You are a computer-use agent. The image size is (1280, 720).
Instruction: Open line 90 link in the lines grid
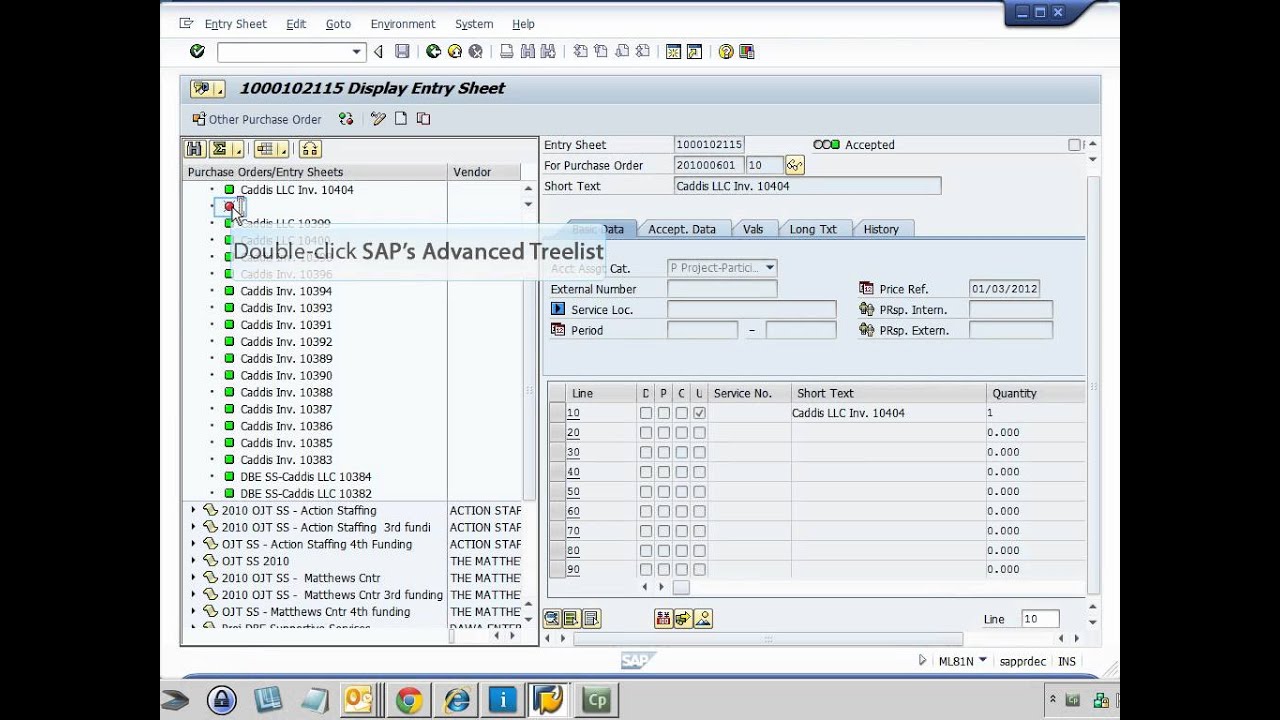(x=573, y=570)
